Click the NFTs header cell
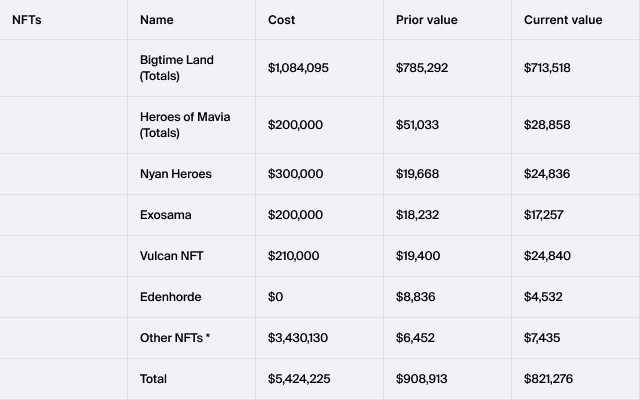640x400 pixels. tap(27, 20)
